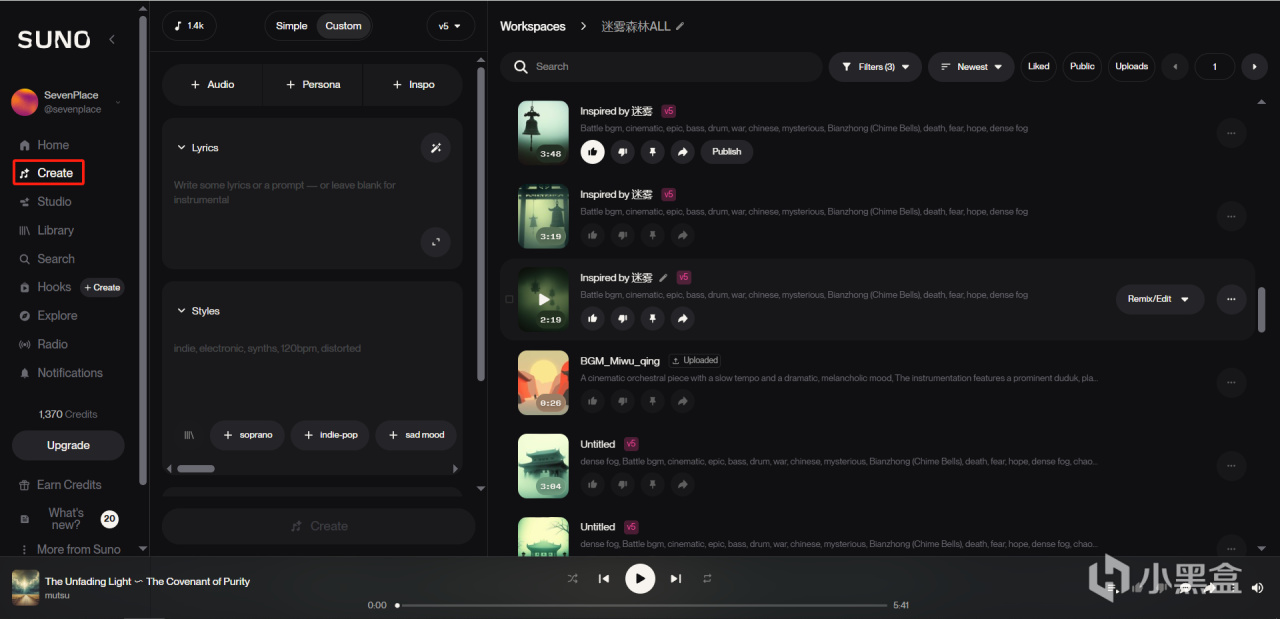Image resolution: width=1280 pixels, height=619 pixels.
Task: Edit the workspace name pencil icon
Action: [x=680, y=26]
